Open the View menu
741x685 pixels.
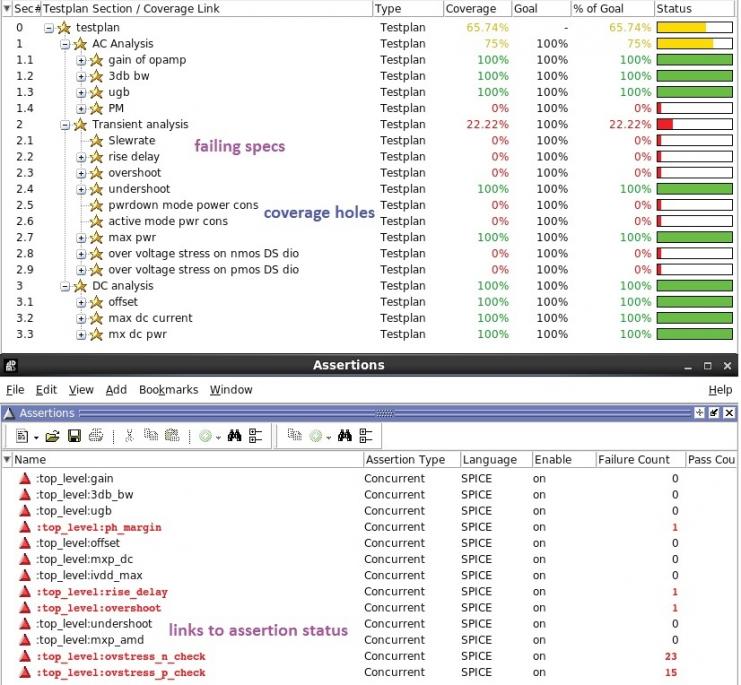81,390
